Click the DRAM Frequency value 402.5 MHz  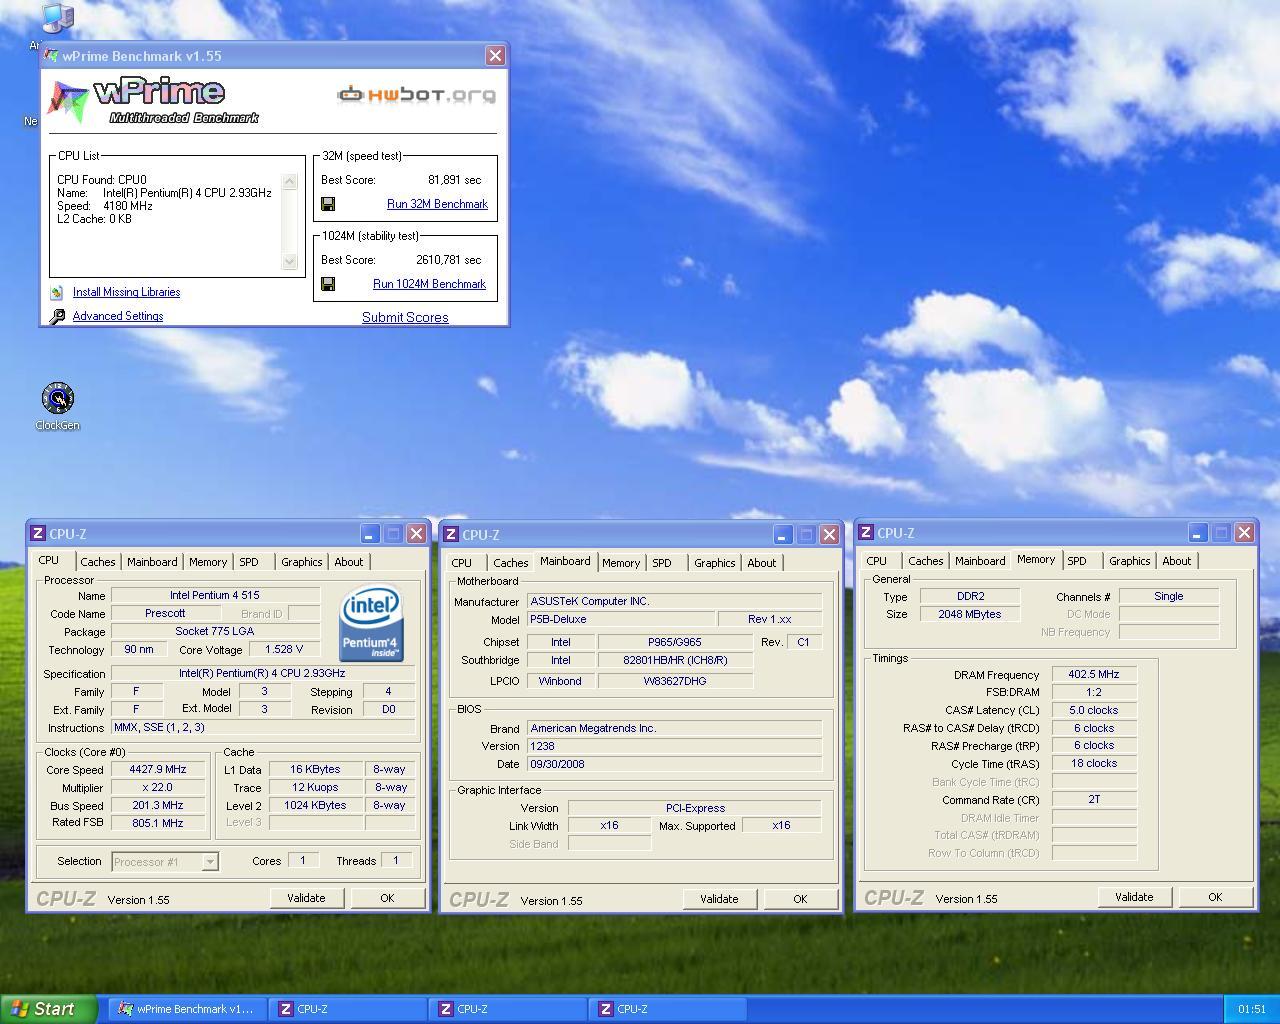pyautogui.click(x=1094, y=675)
